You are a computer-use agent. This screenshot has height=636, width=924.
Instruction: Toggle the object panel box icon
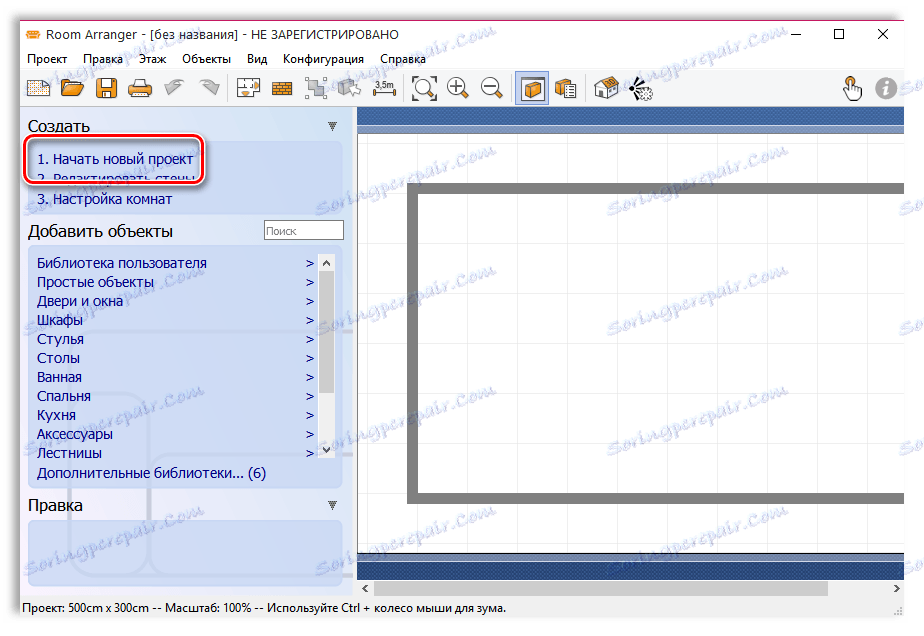532,88
